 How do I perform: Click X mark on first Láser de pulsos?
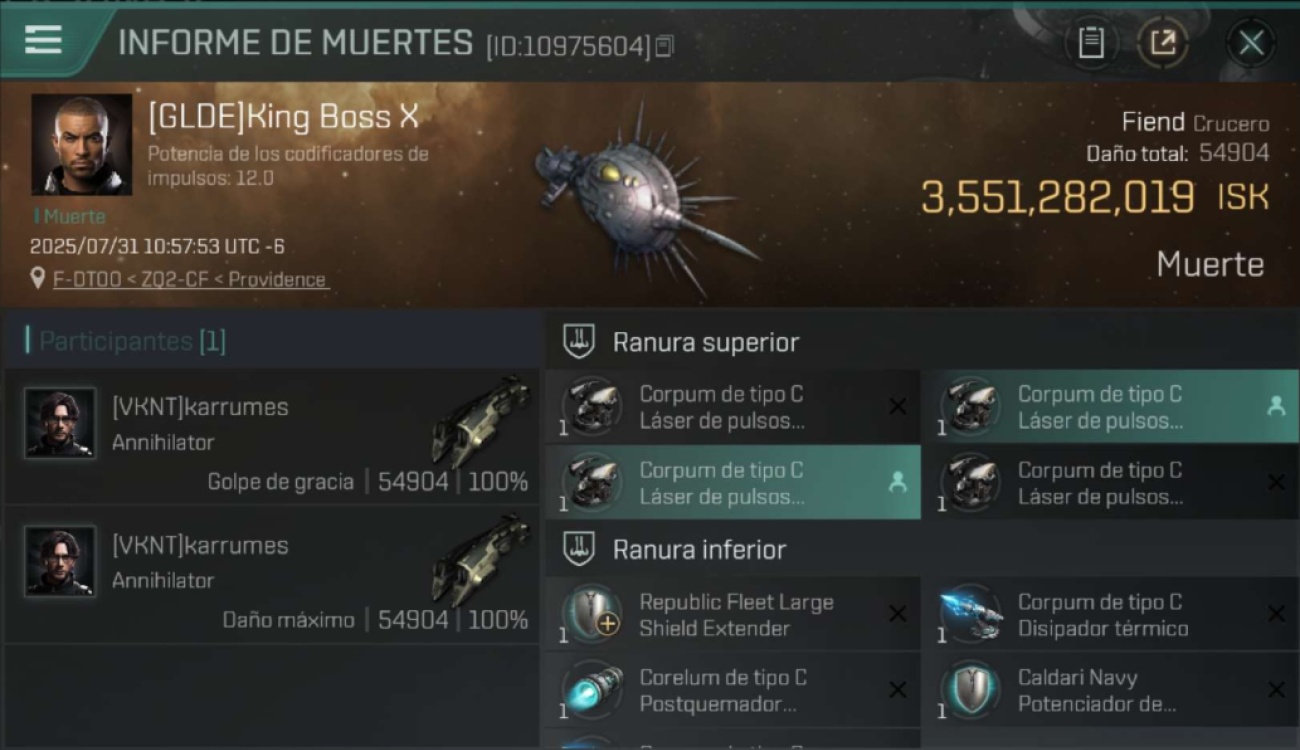897,406
